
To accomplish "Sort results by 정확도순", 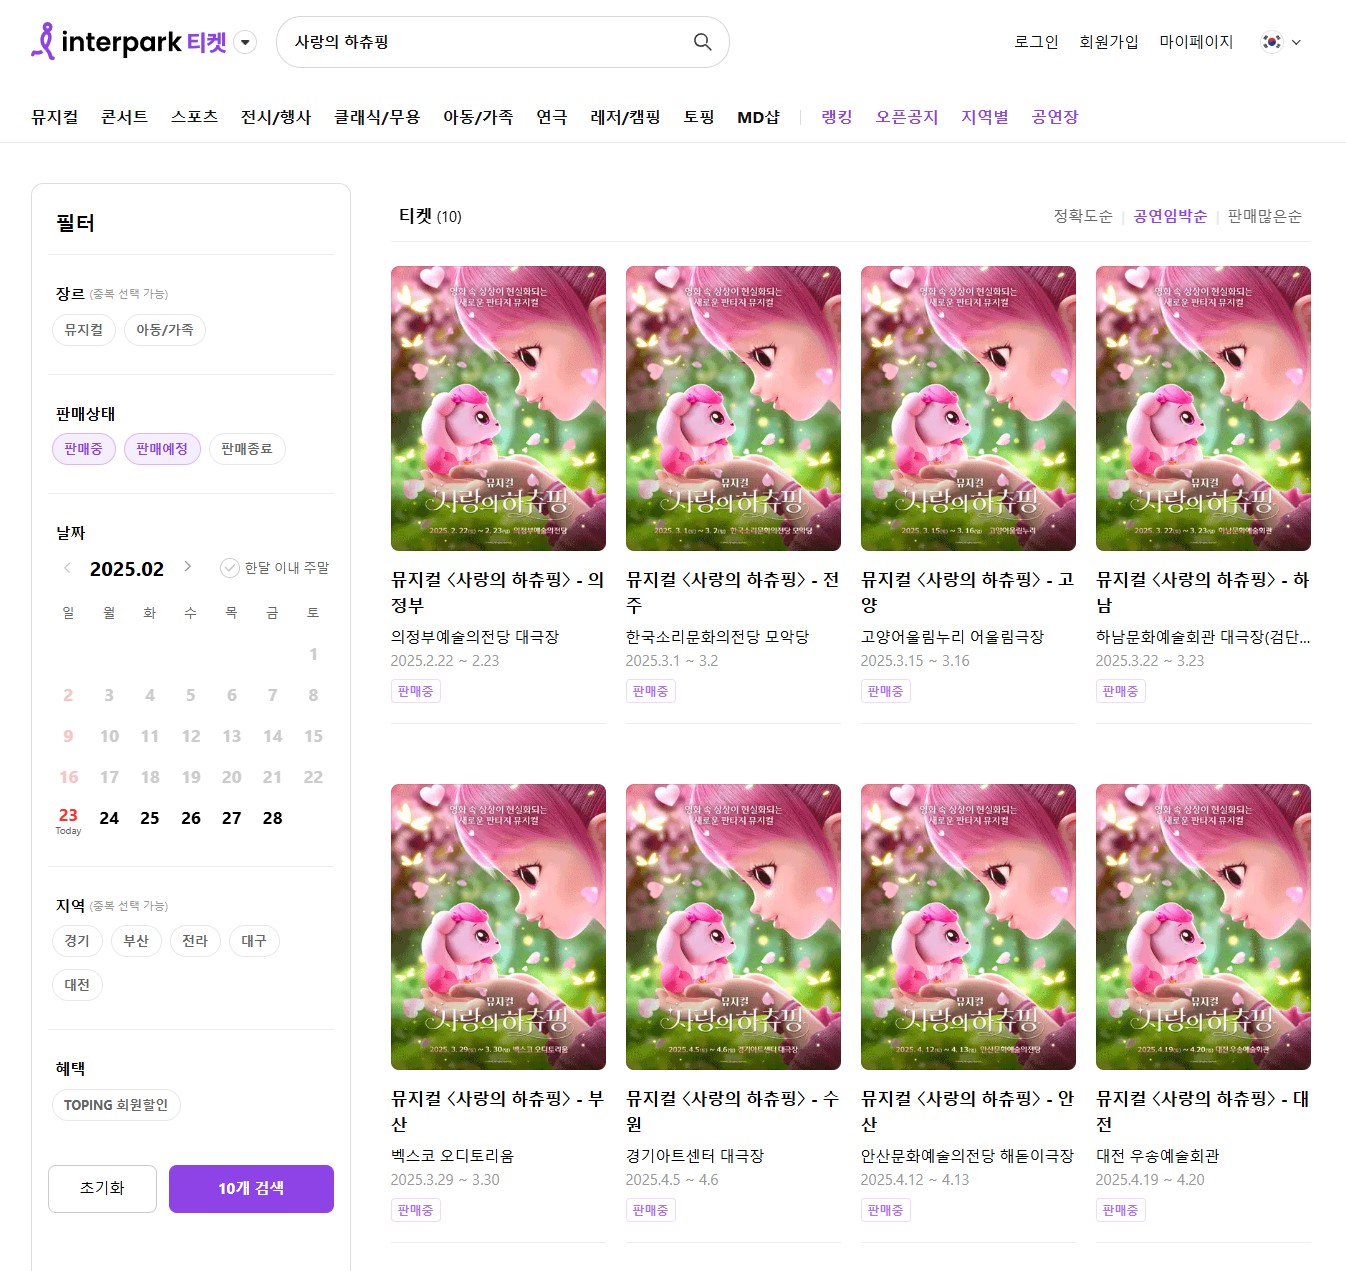I will (1083, 216).
